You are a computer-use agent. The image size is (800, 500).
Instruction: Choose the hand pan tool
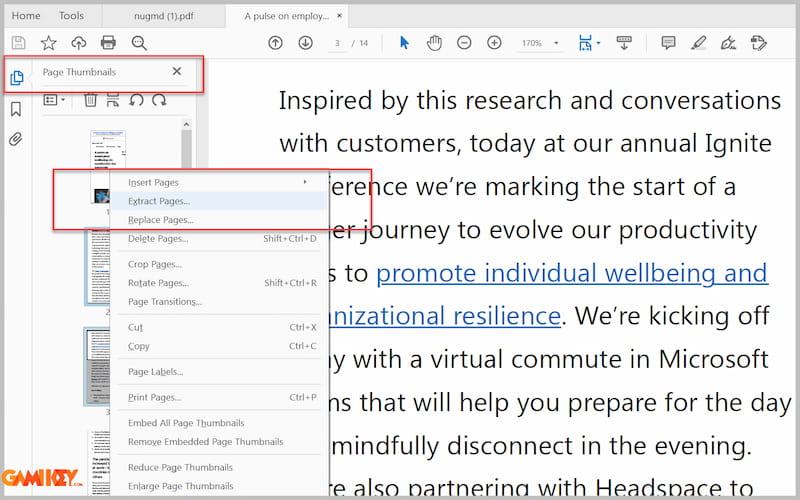click(434, 43)
